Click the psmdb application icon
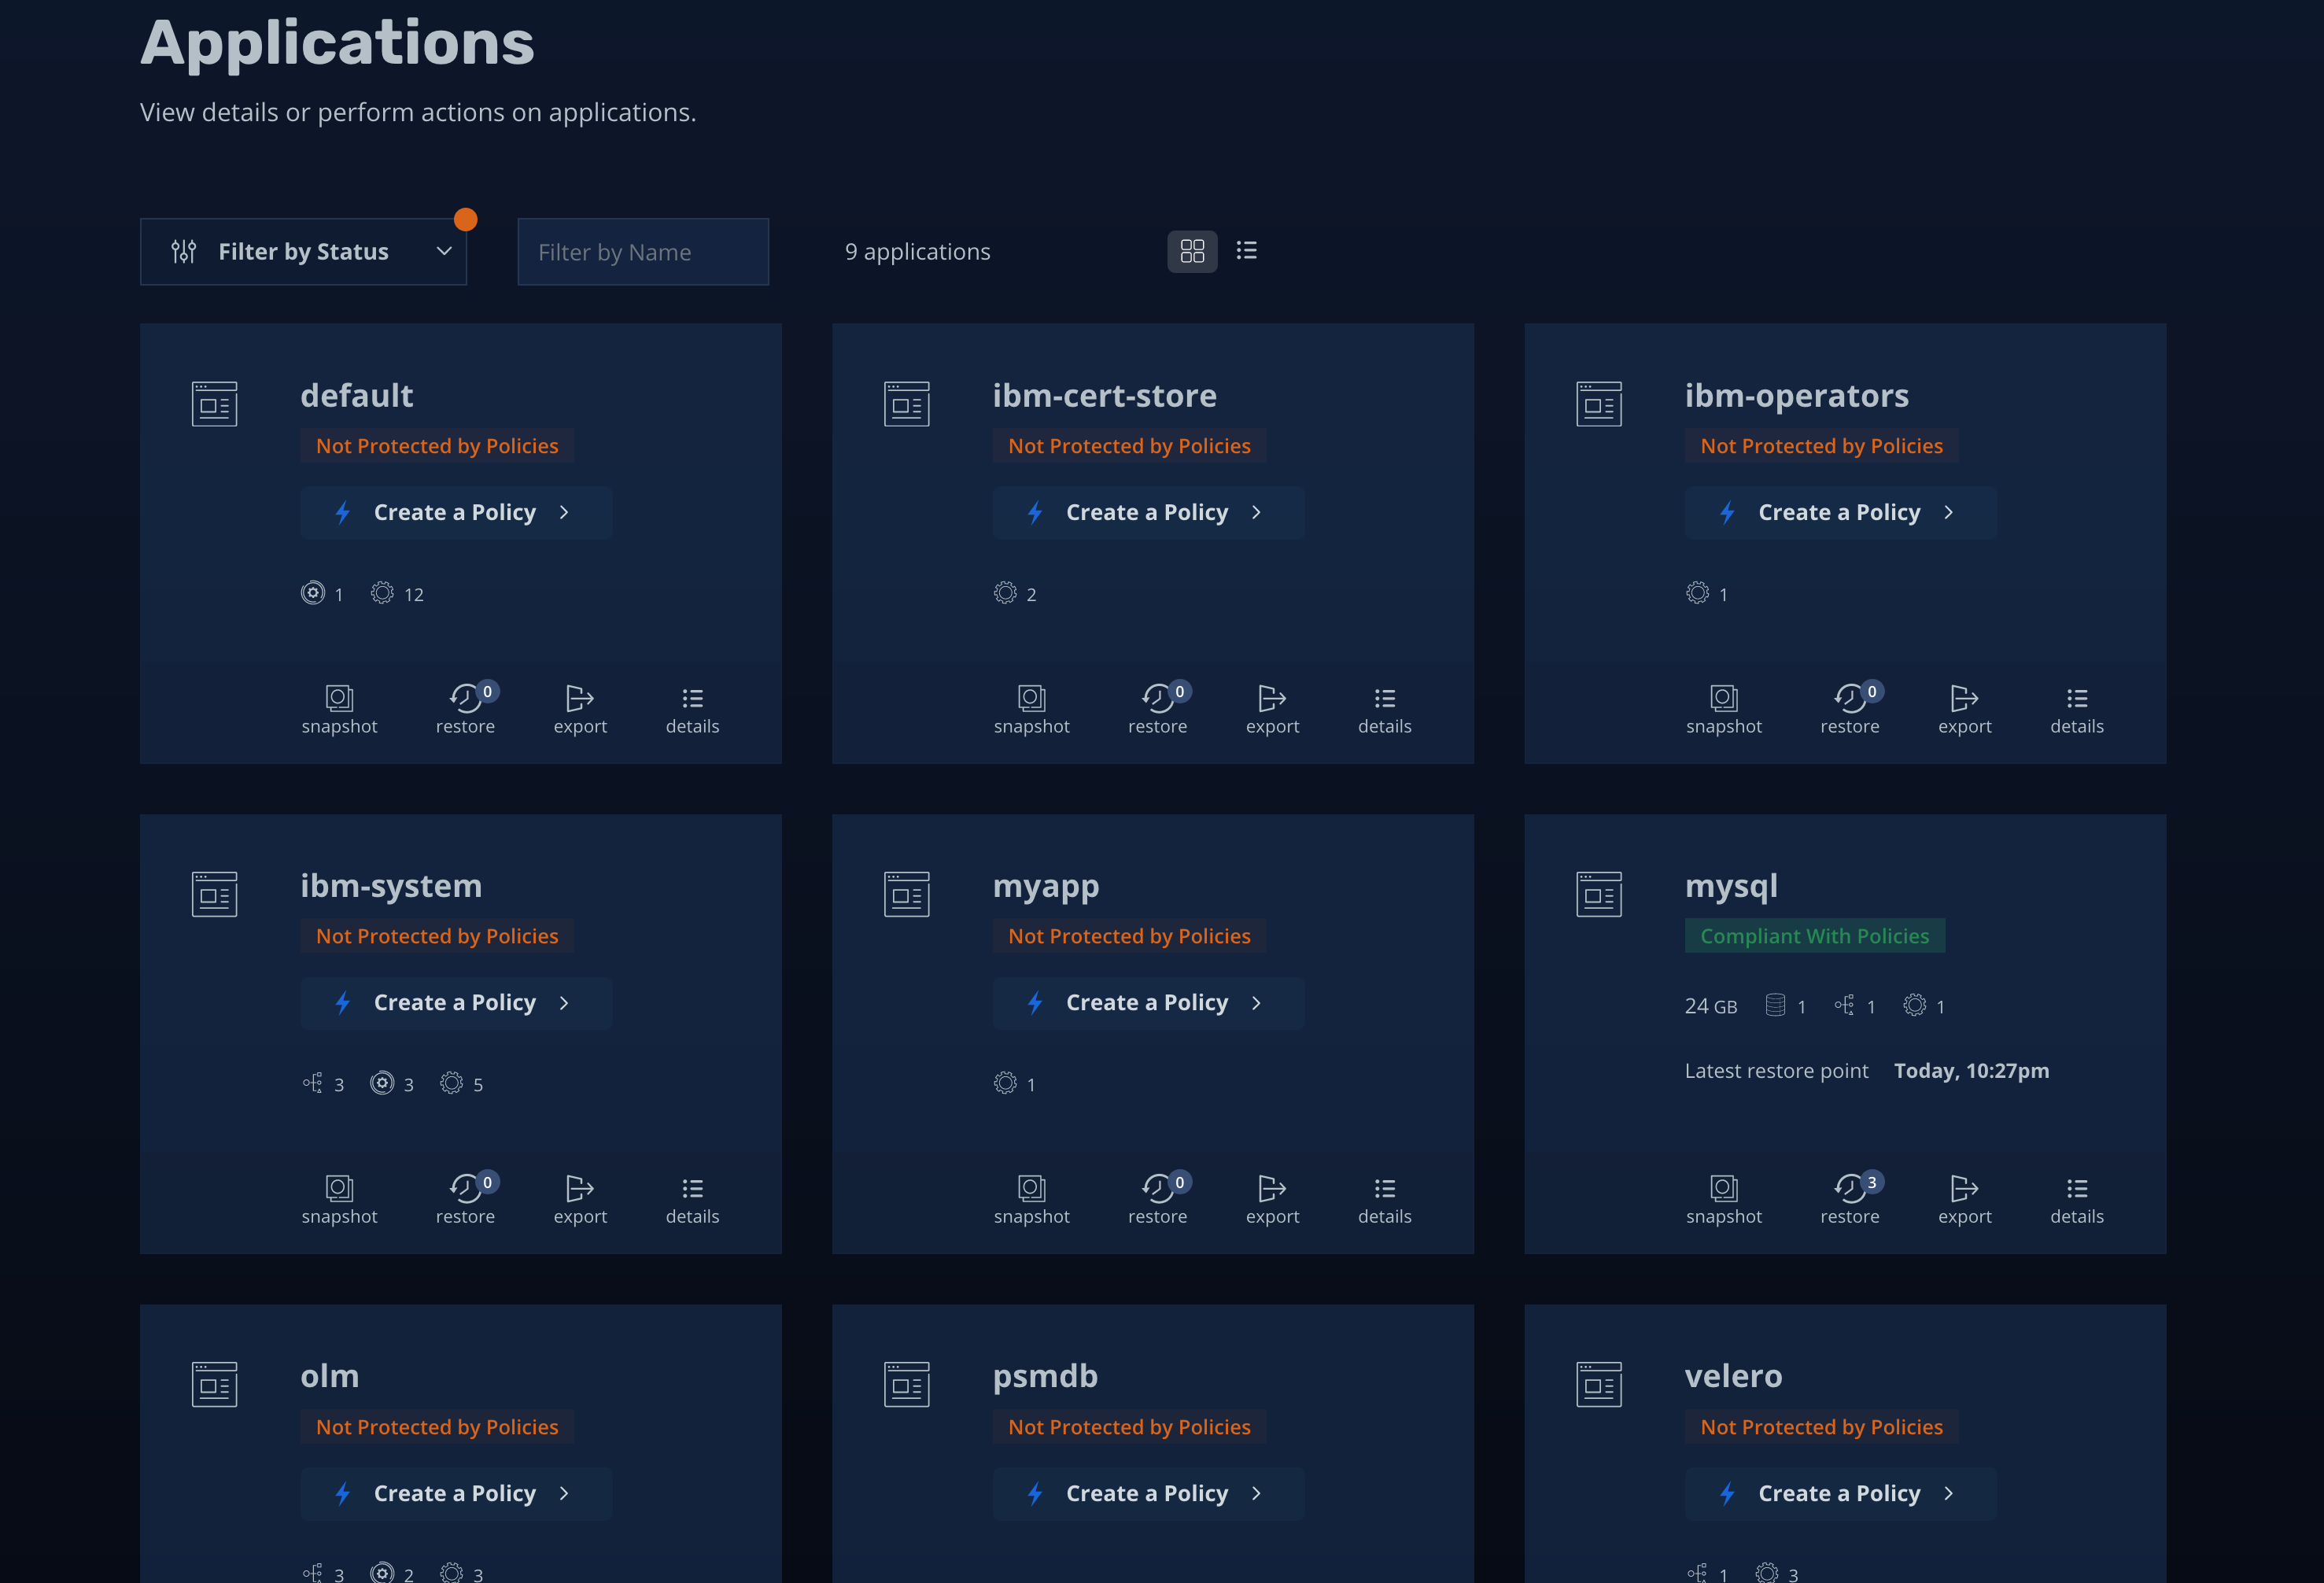Image resolution: width=2324 pixels, height=1583 pixels. click(906, 1384)
